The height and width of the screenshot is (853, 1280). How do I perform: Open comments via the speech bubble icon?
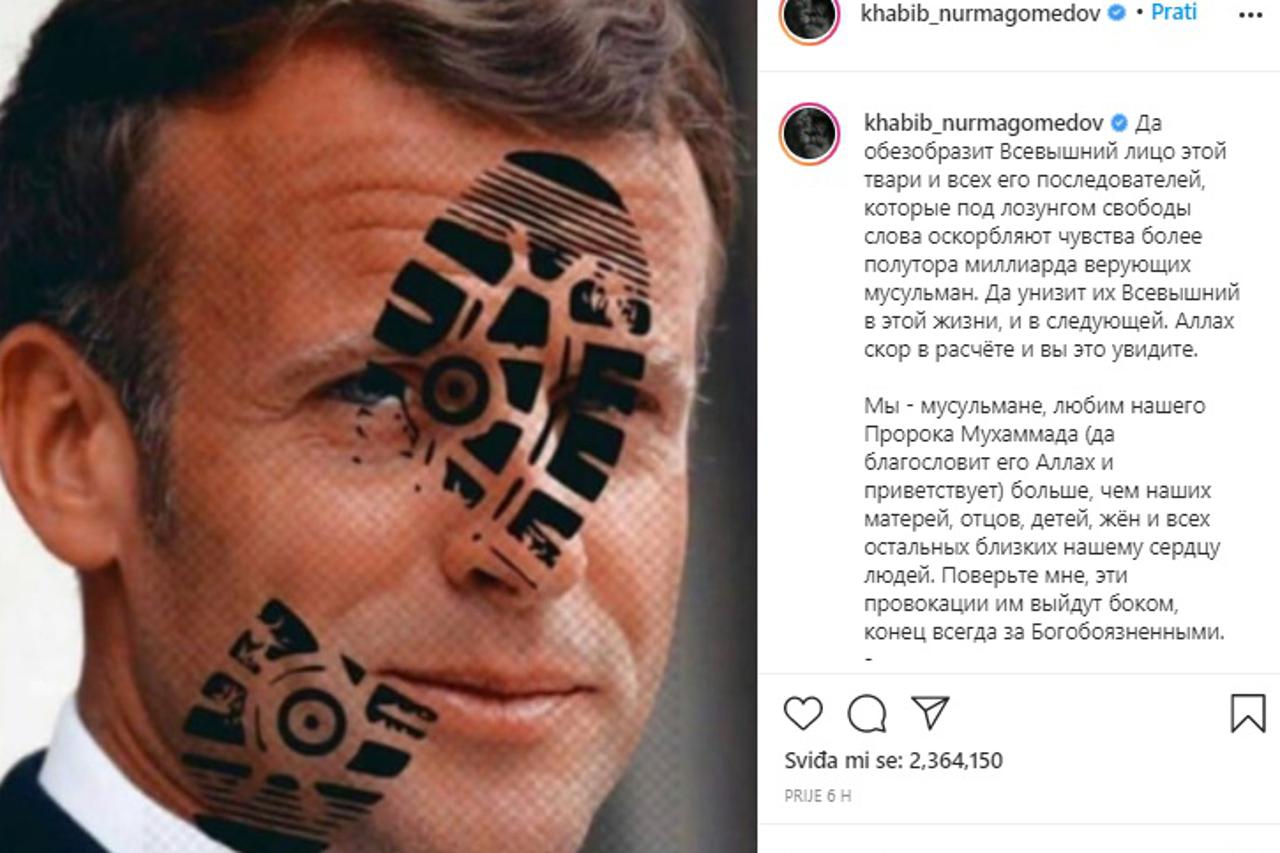coord(867,713)
